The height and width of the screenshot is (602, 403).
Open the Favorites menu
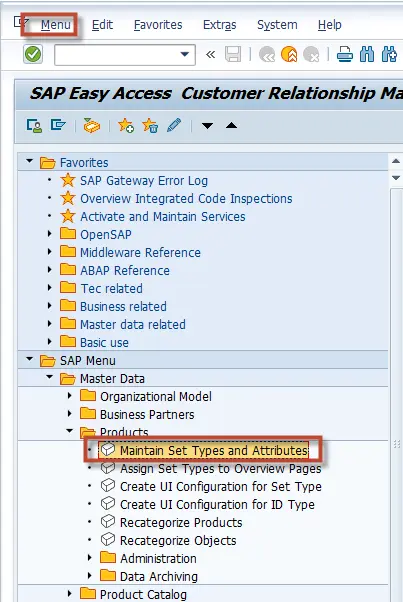158,25
